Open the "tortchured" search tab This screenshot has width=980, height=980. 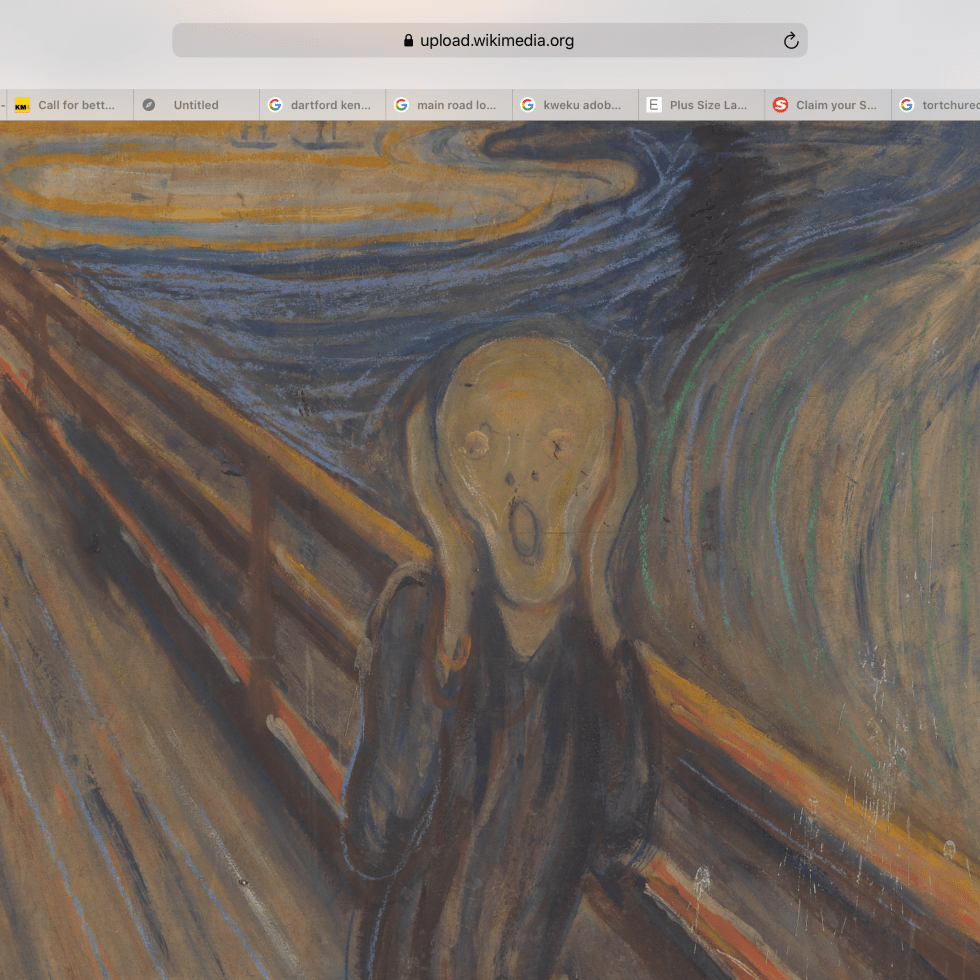click(x=948, y=105)
